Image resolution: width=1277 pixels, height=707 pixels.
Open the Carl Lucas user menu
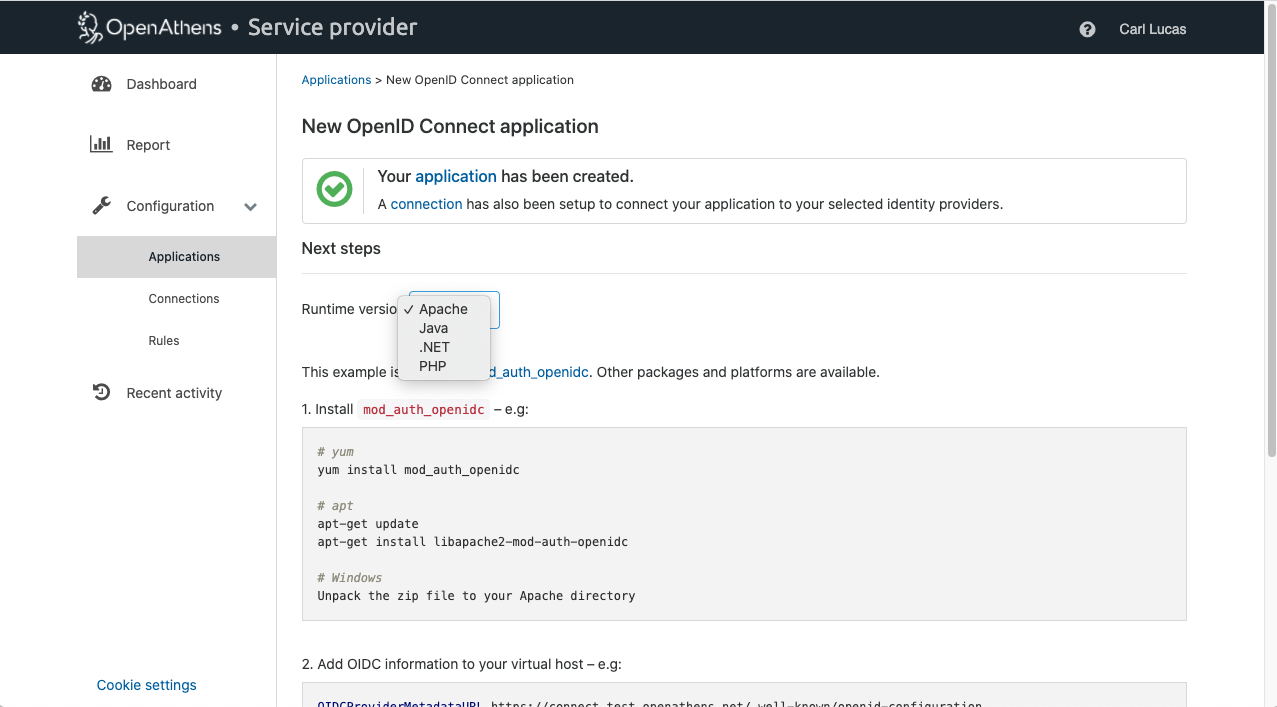[x=1152, y=29]
